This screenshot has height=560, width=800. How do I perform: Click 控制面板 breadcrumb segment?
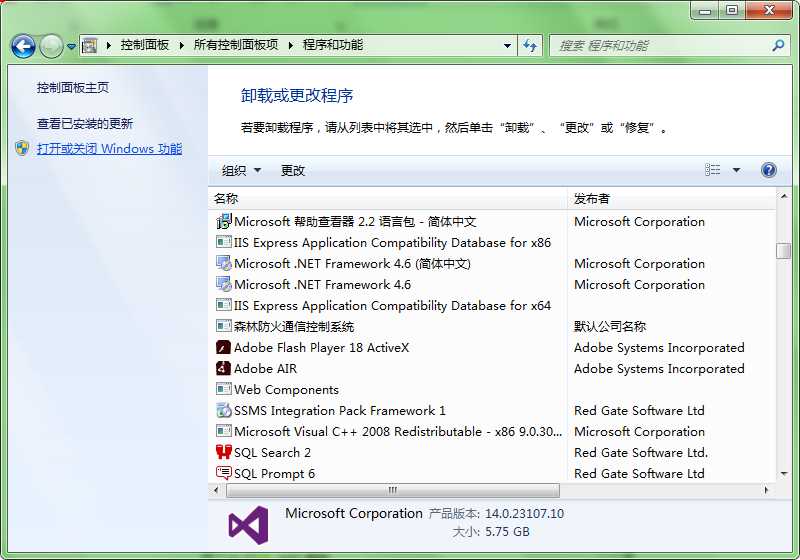[x=144, y=45]
